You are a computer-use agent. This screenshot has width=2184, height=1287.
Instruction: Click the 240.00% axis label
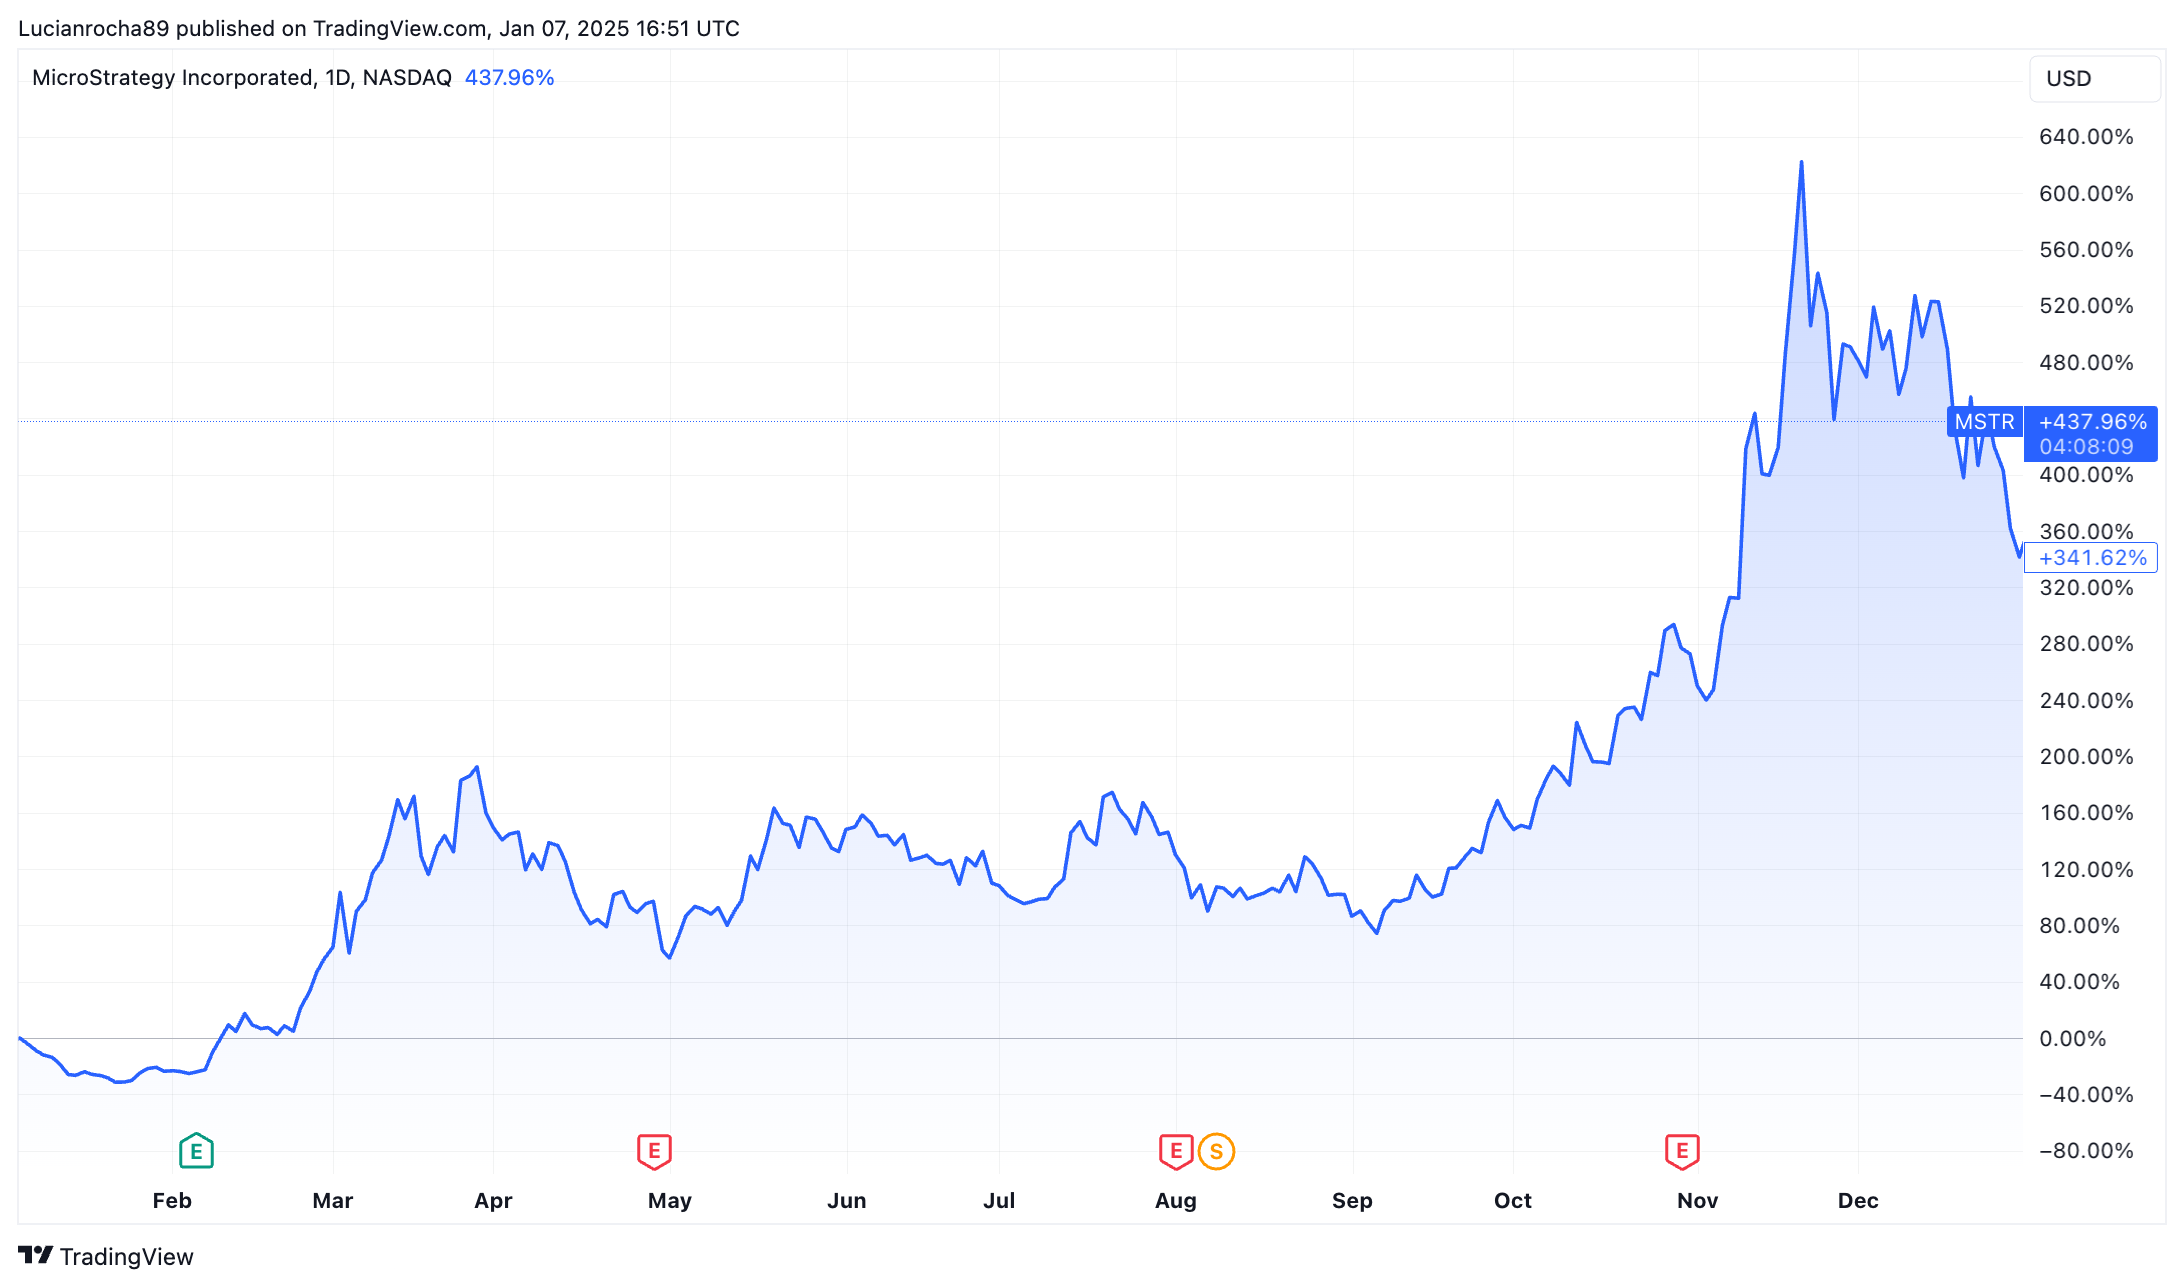click(2086, 701)
